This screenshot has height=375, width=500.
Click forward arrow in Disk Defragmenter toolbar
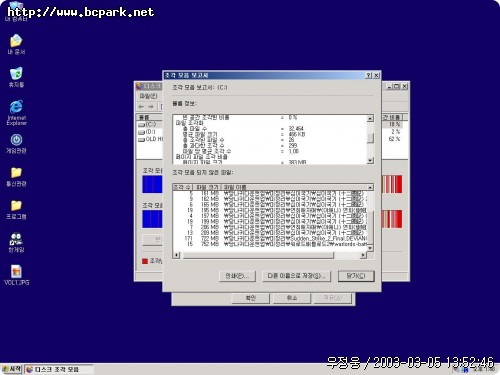(x=151, y=107)
